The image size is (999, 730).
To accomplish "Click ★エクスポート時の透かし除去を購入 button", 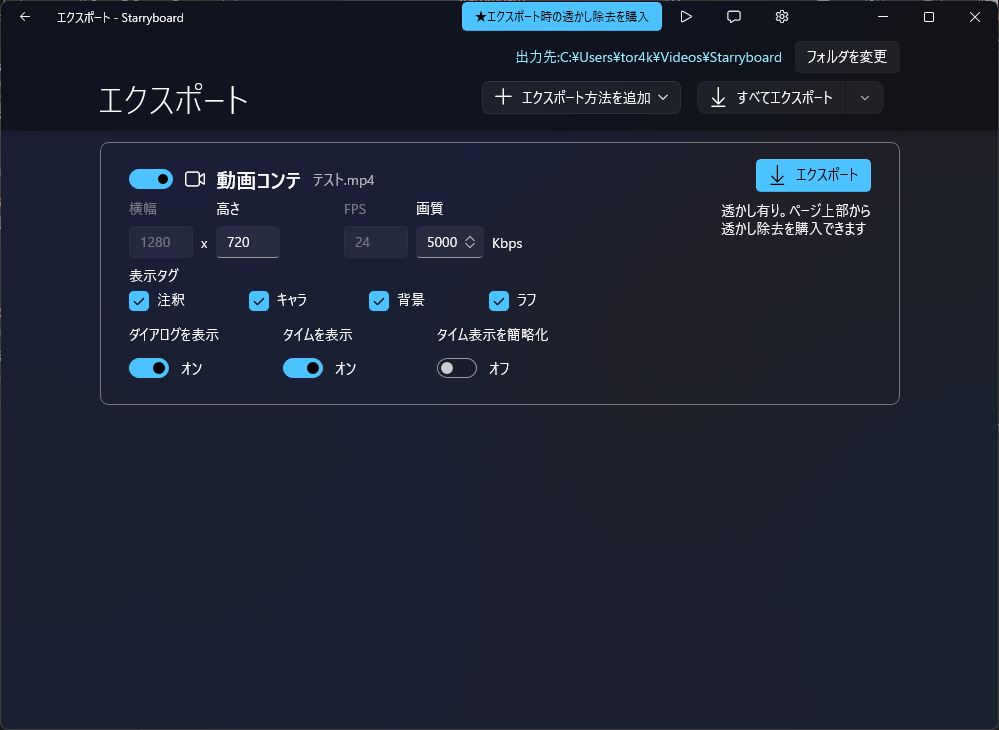I will 561,17.
